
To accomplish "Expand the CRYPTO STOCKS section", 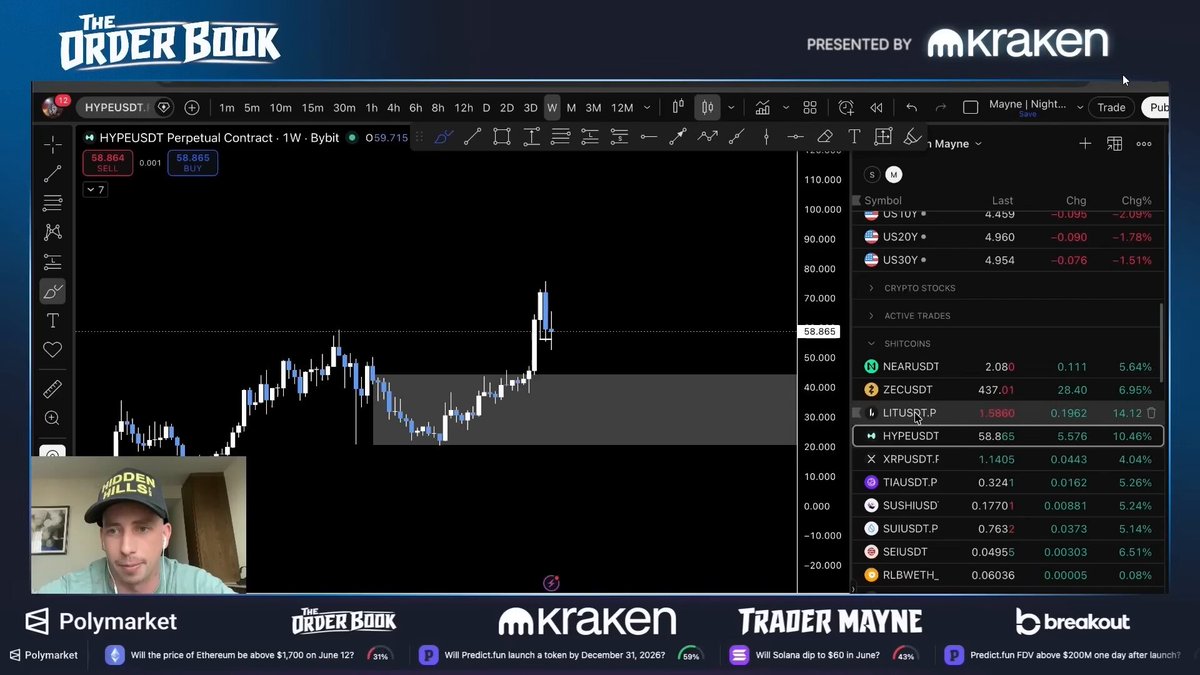I will tap(919, 288).
